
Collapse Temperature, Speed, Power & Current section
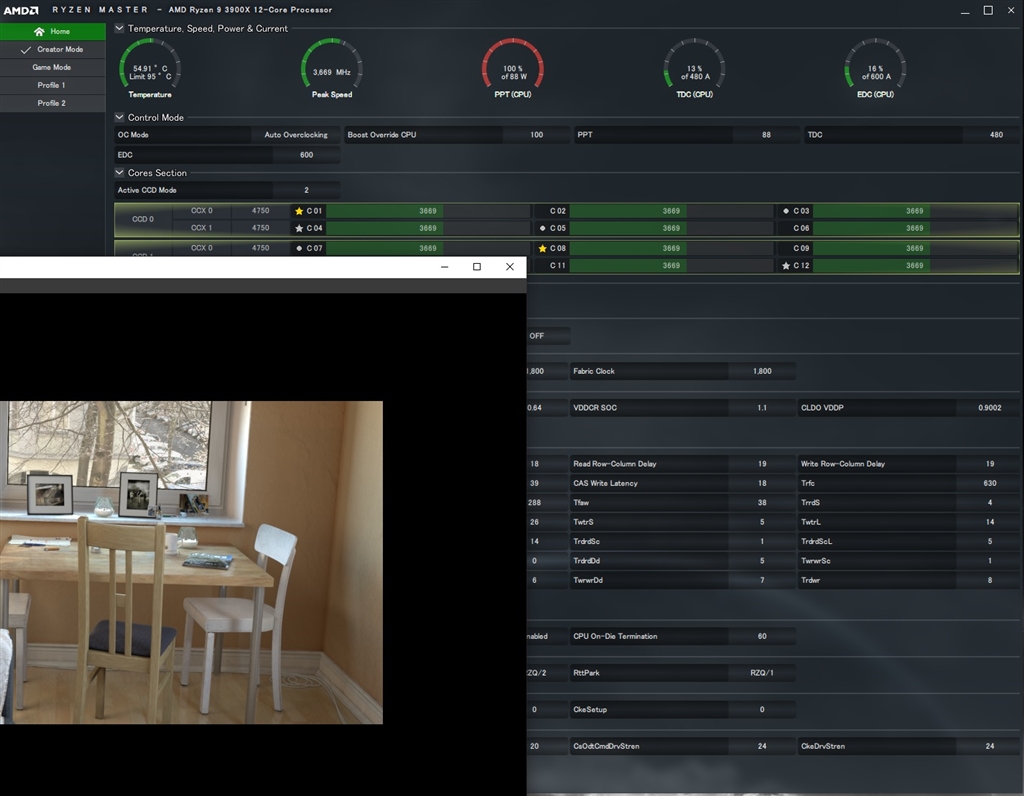click(120, 28)
